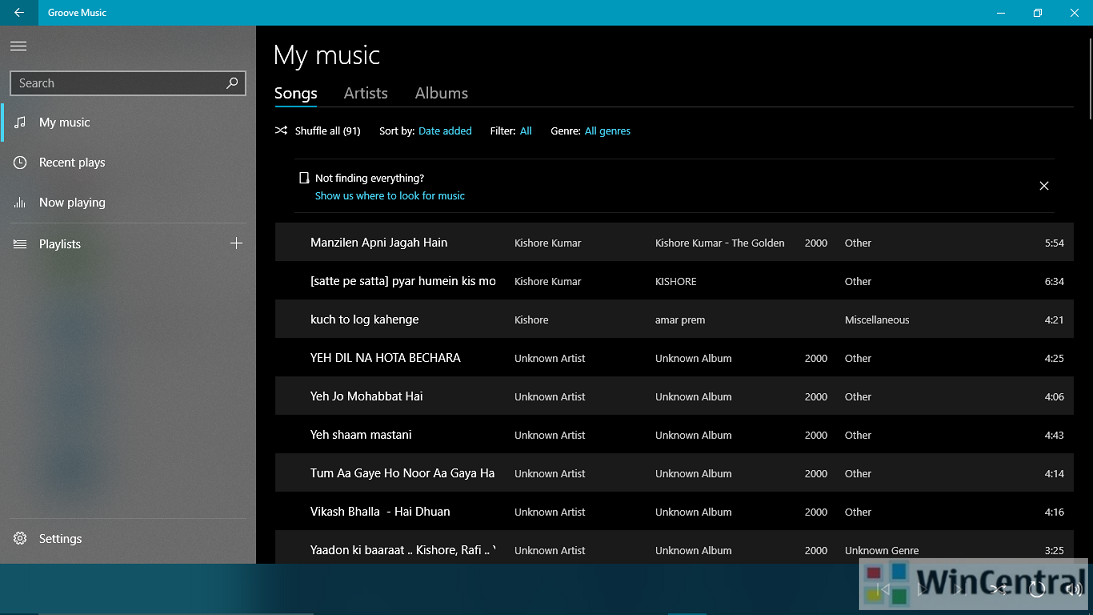Screen dimensions: 1093x615
Task: Toggle the repeat playback button
Action: 1037,590
